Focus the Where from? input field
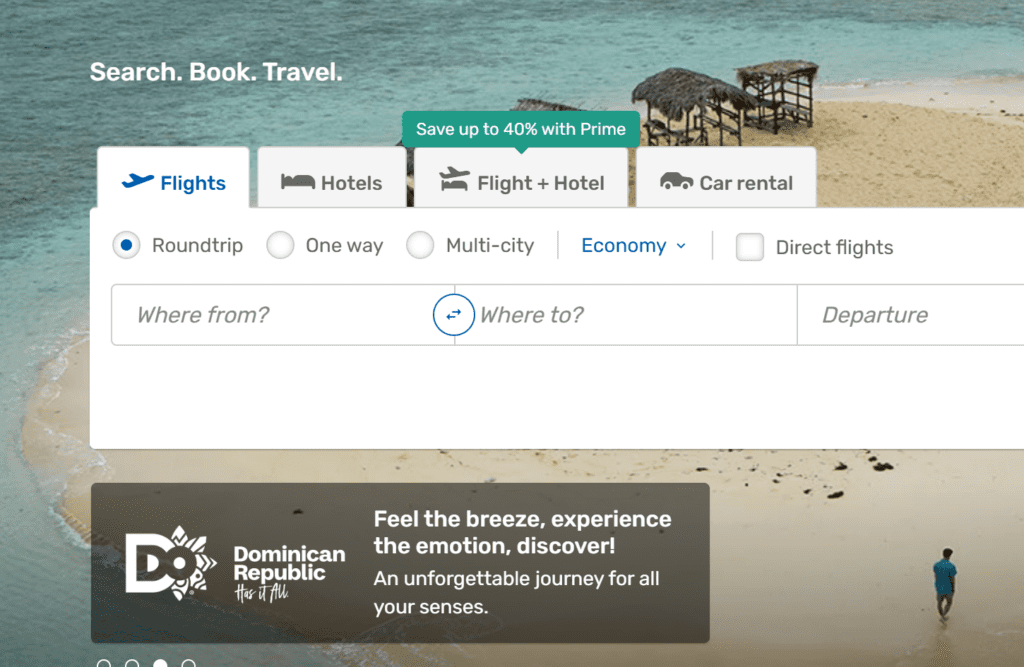The image size is (1024, 667). [x=270, y=315]
